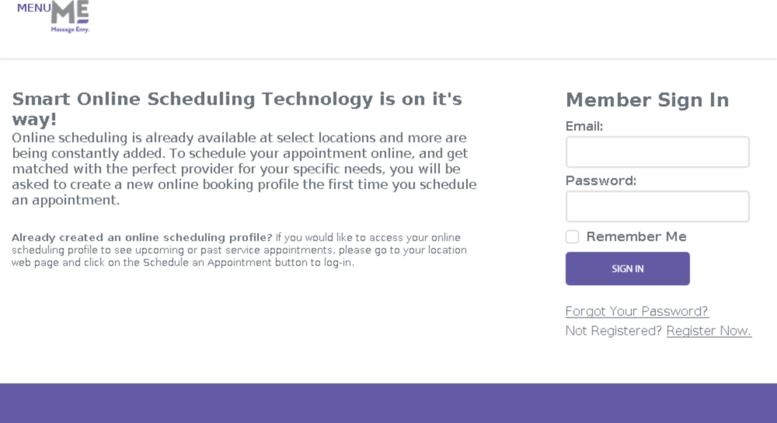The image size is (777, 423).
Task: Click the small 'Massage Envy' text under the logo
Action: coord(70,30)
